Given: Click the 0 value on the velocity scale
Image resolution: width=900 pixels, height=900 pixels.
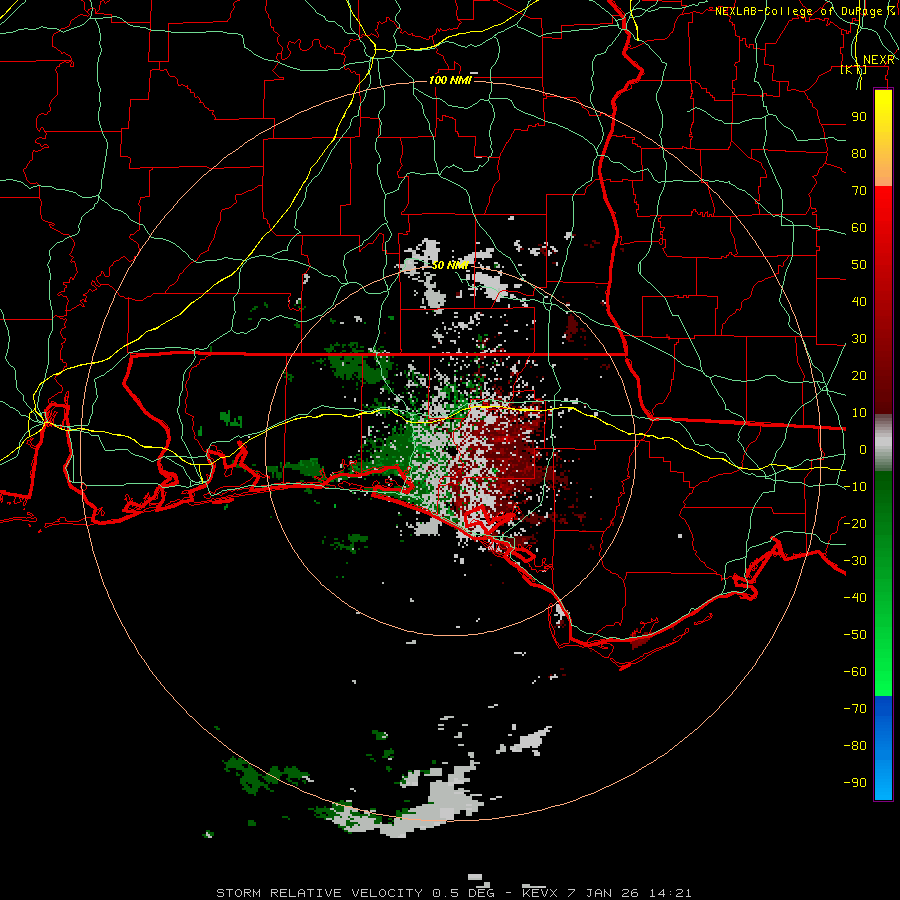Looking at the screenshot, I should [863, 450].
